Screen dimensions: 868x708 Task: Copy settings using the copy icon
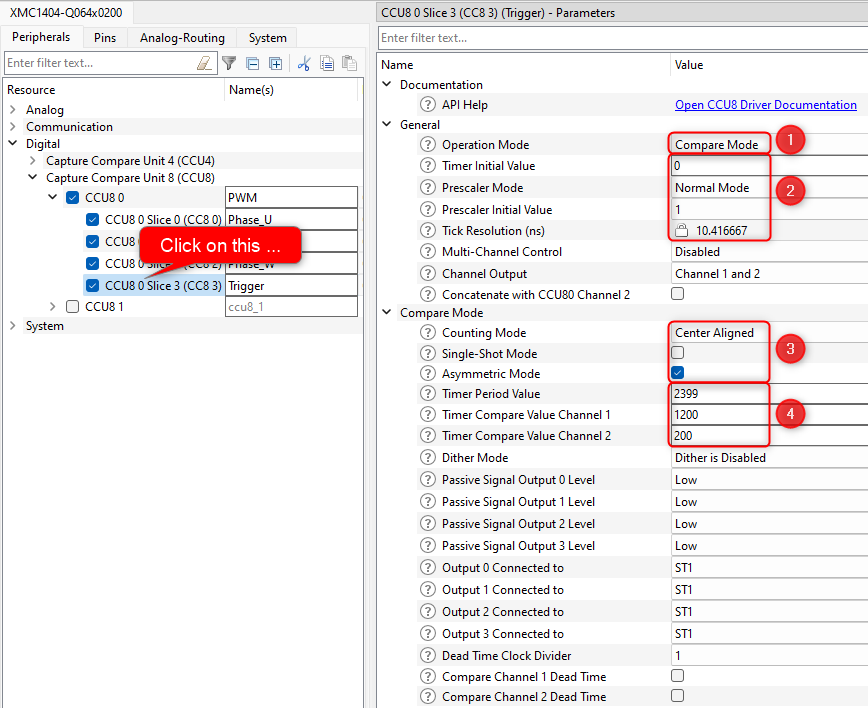point(326,63)
